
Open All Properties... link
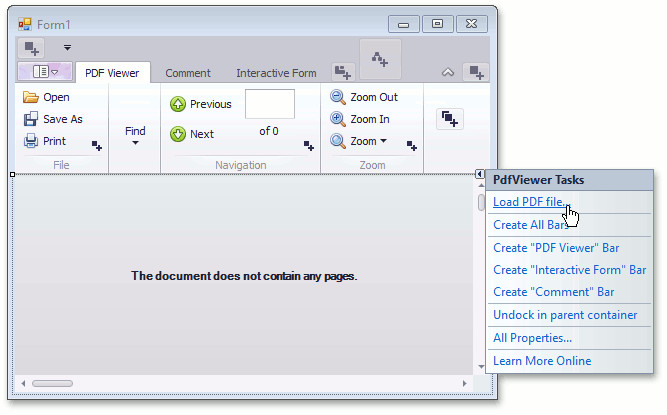click(x=532, y=338)
